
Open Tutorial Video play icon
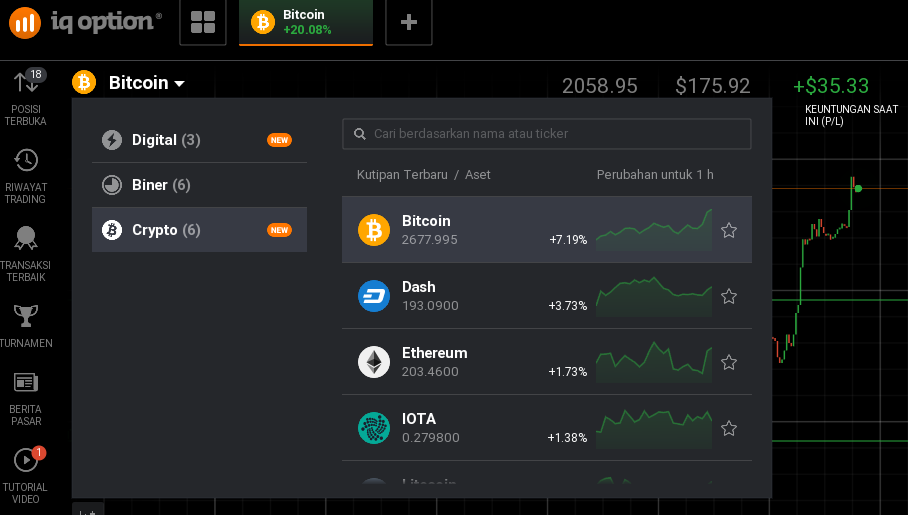point(26,460)
